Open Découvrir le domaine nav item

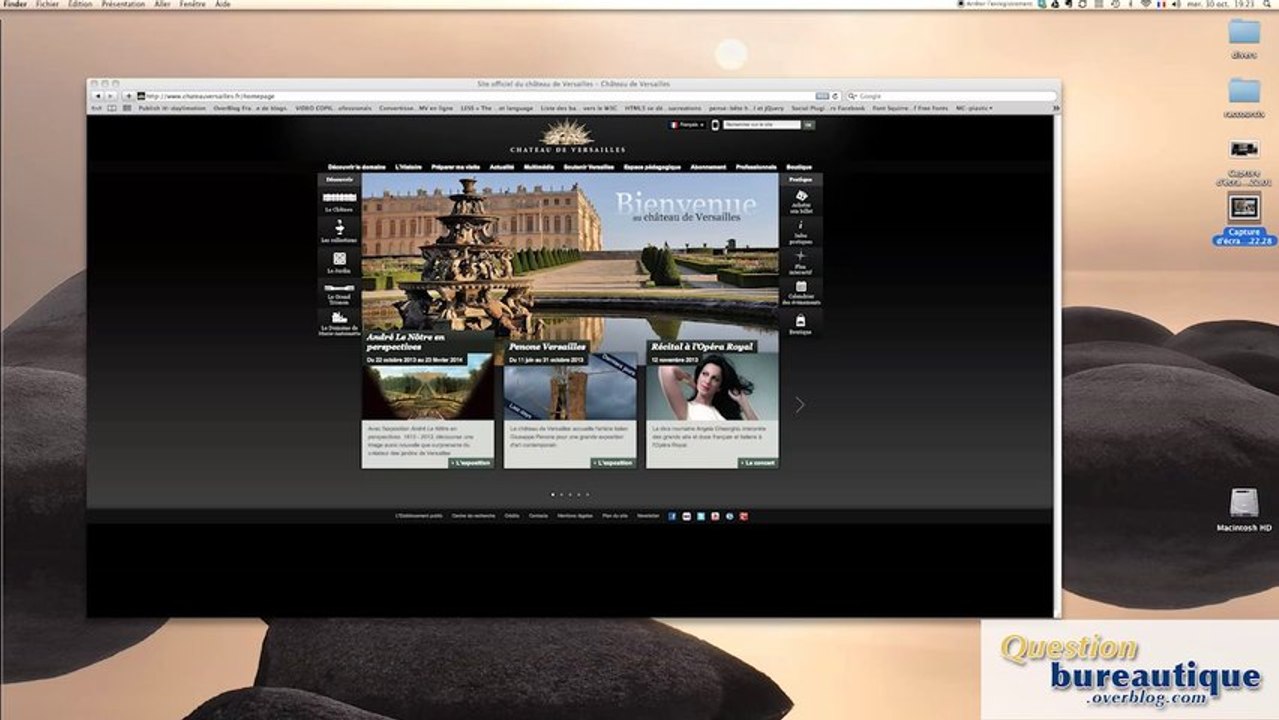(357, 167)
